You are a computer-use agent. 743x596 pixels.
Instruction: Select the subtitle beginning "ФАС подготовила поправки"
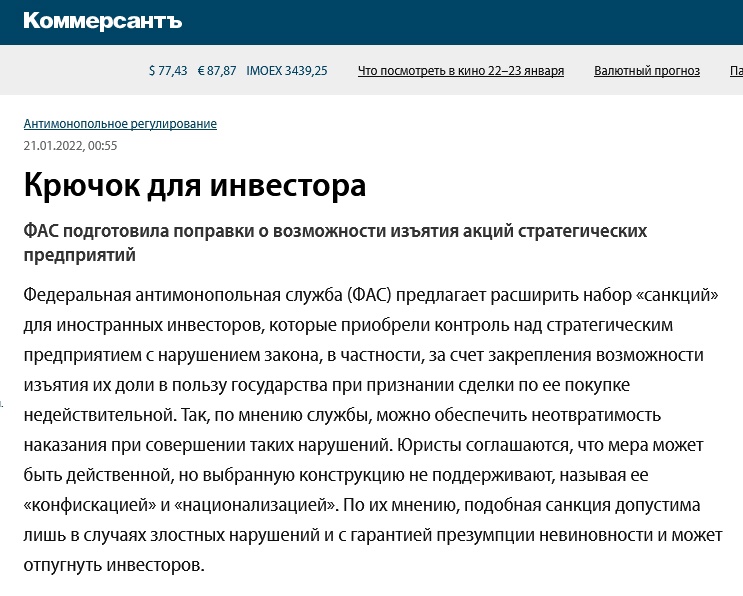coord(335,243)
